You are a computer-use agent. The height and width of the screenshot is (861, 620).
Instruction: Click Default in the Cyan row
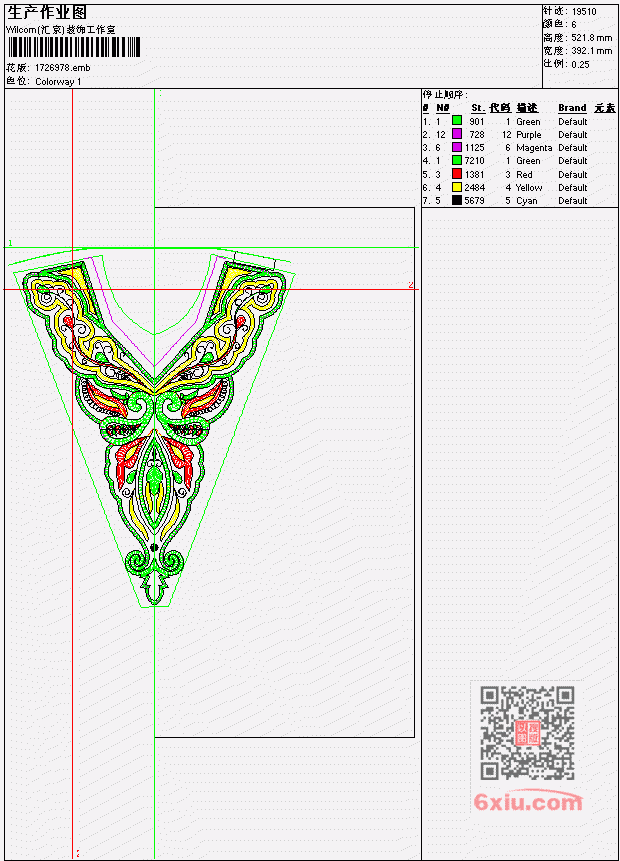click(572, 201)
